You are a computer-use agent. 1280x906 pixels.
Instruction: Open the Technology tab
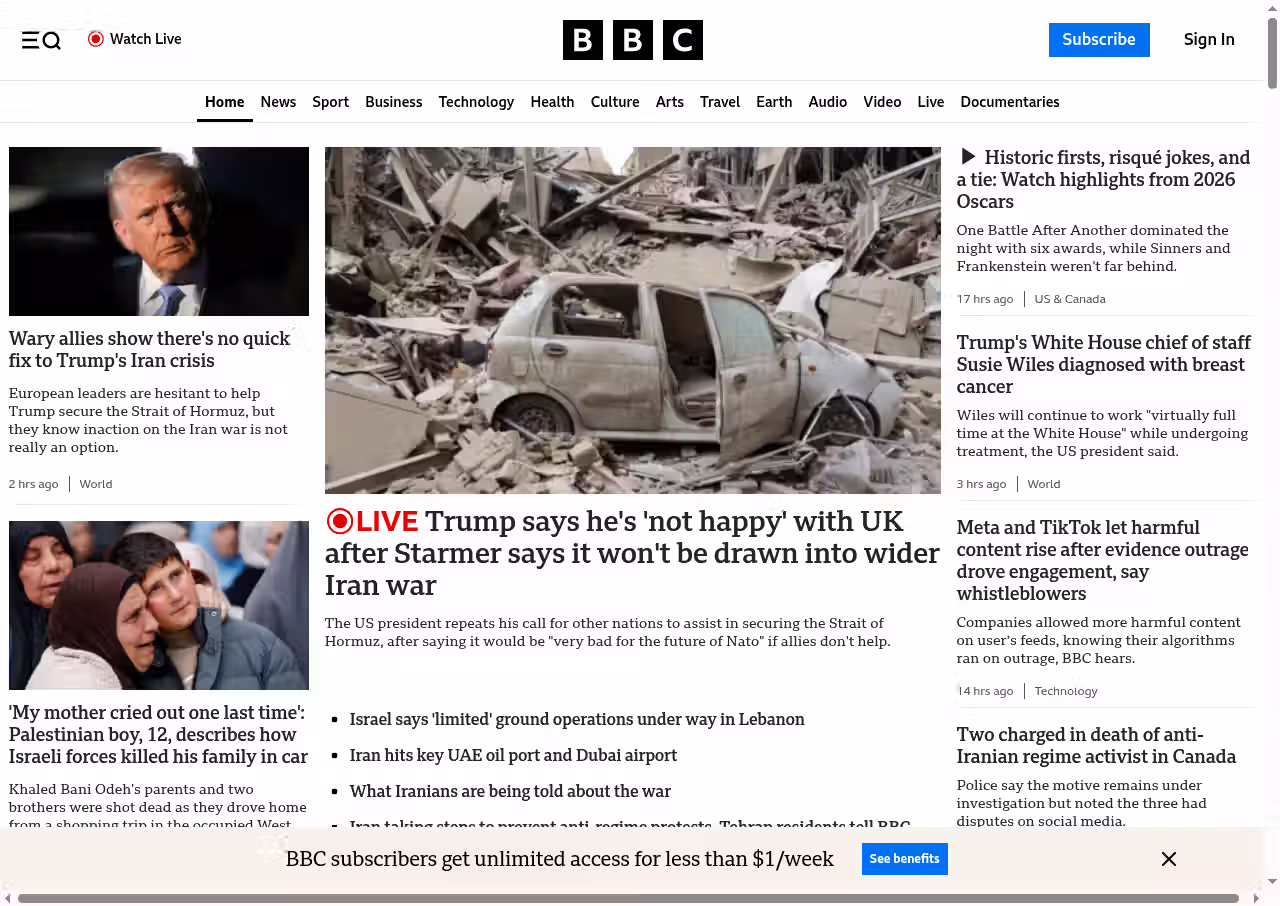pyautogui.click(x=476, y=102)
